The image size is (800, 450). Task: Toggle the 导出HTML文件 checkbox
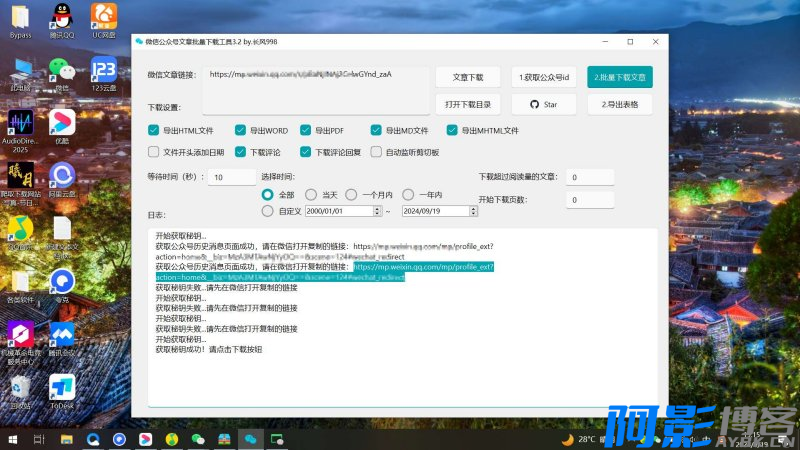click(x=154, y=130)
